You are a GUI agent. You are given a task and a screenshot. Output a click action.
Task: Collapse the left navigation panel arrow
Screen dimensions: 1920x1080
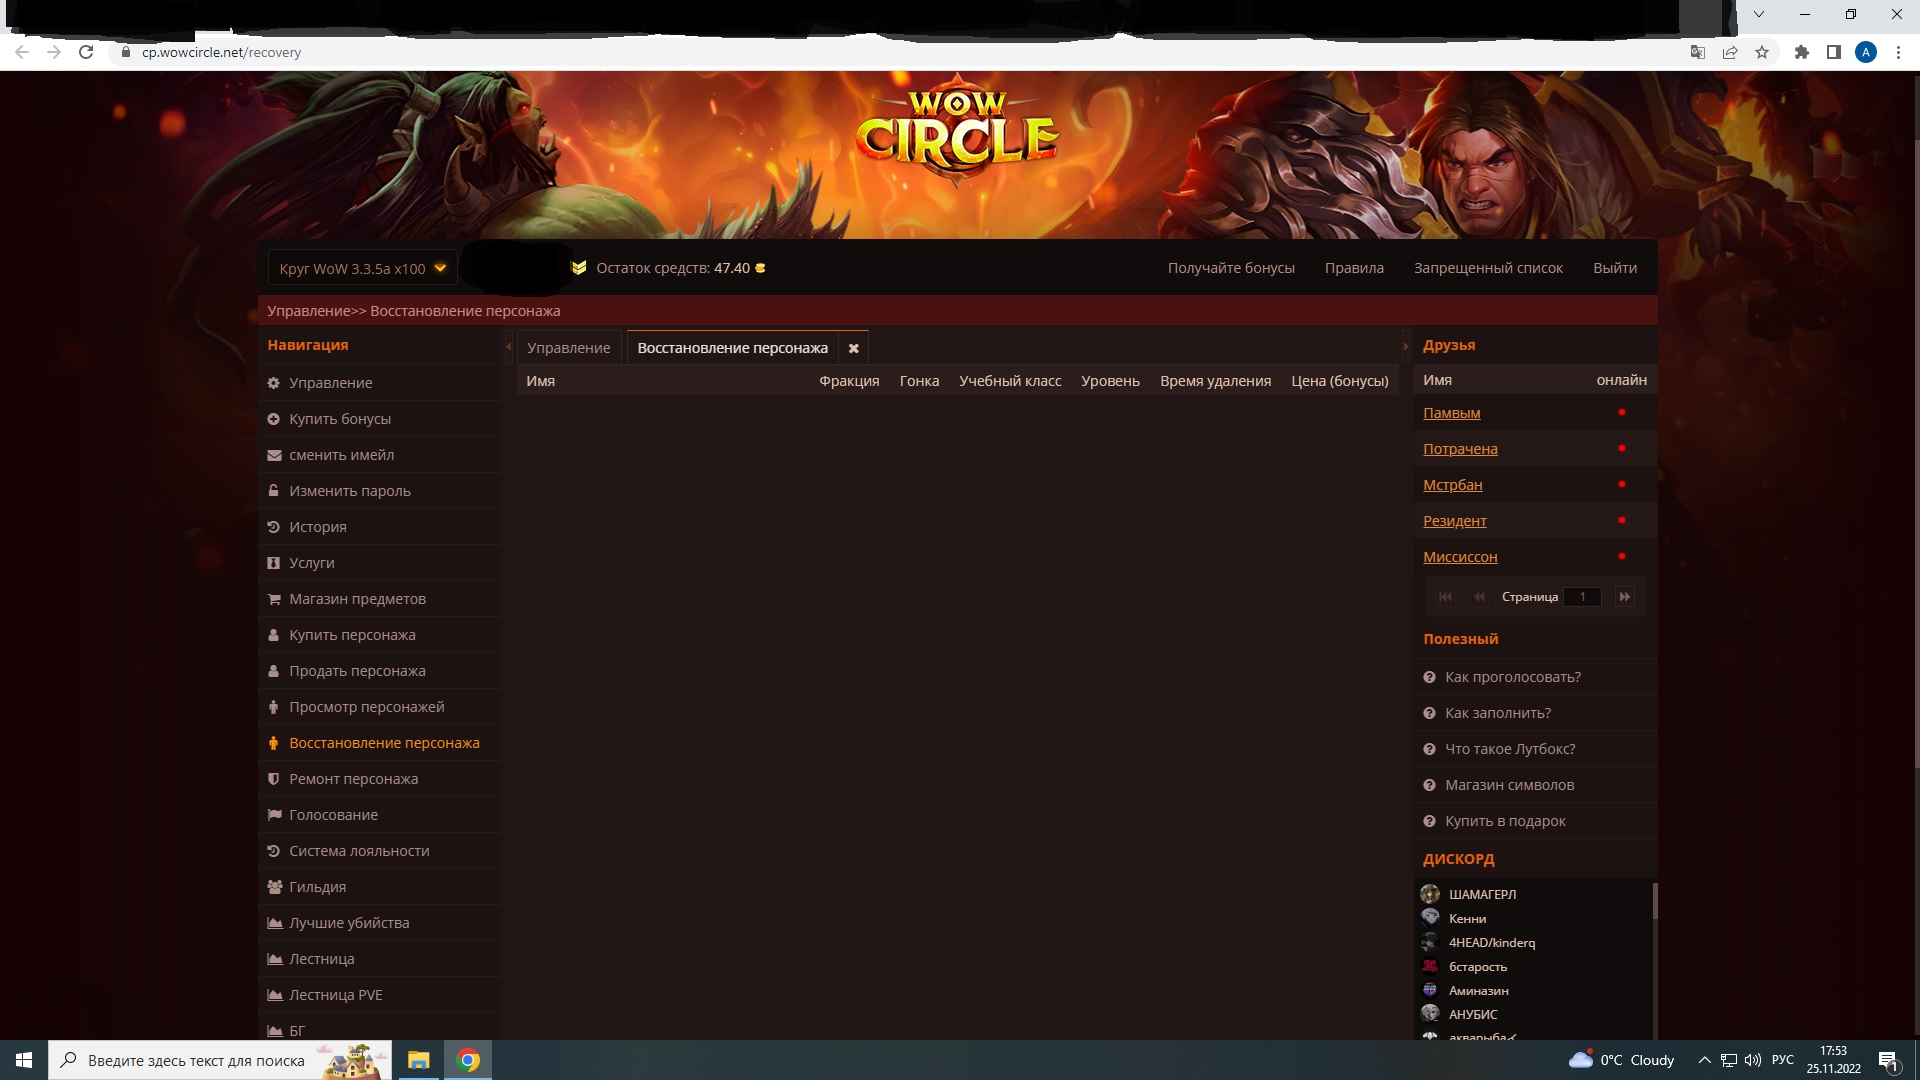[x=509, y=347]
